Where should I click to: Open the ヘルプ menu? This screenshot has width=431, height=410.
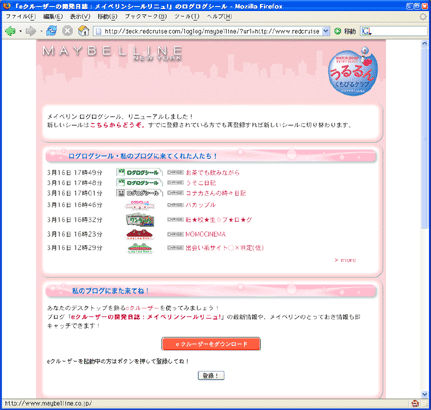[x=219, y=16]
